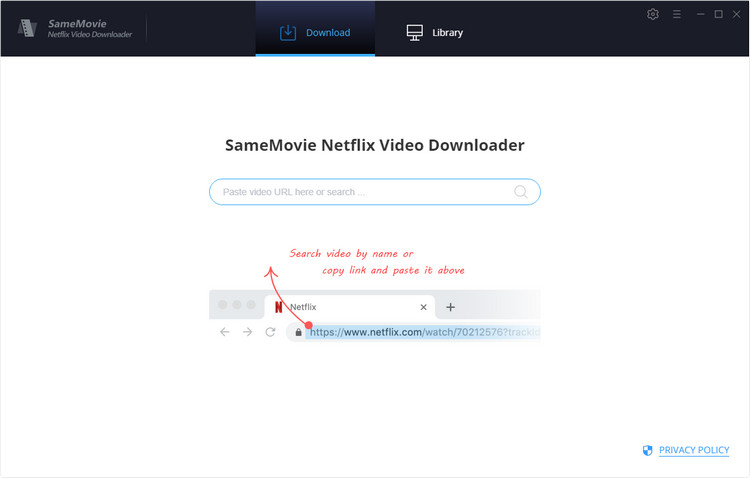Close the SameMovie window
Image resolution: width=750 pixels, height=478 pixels.
(x=737, y=14)
